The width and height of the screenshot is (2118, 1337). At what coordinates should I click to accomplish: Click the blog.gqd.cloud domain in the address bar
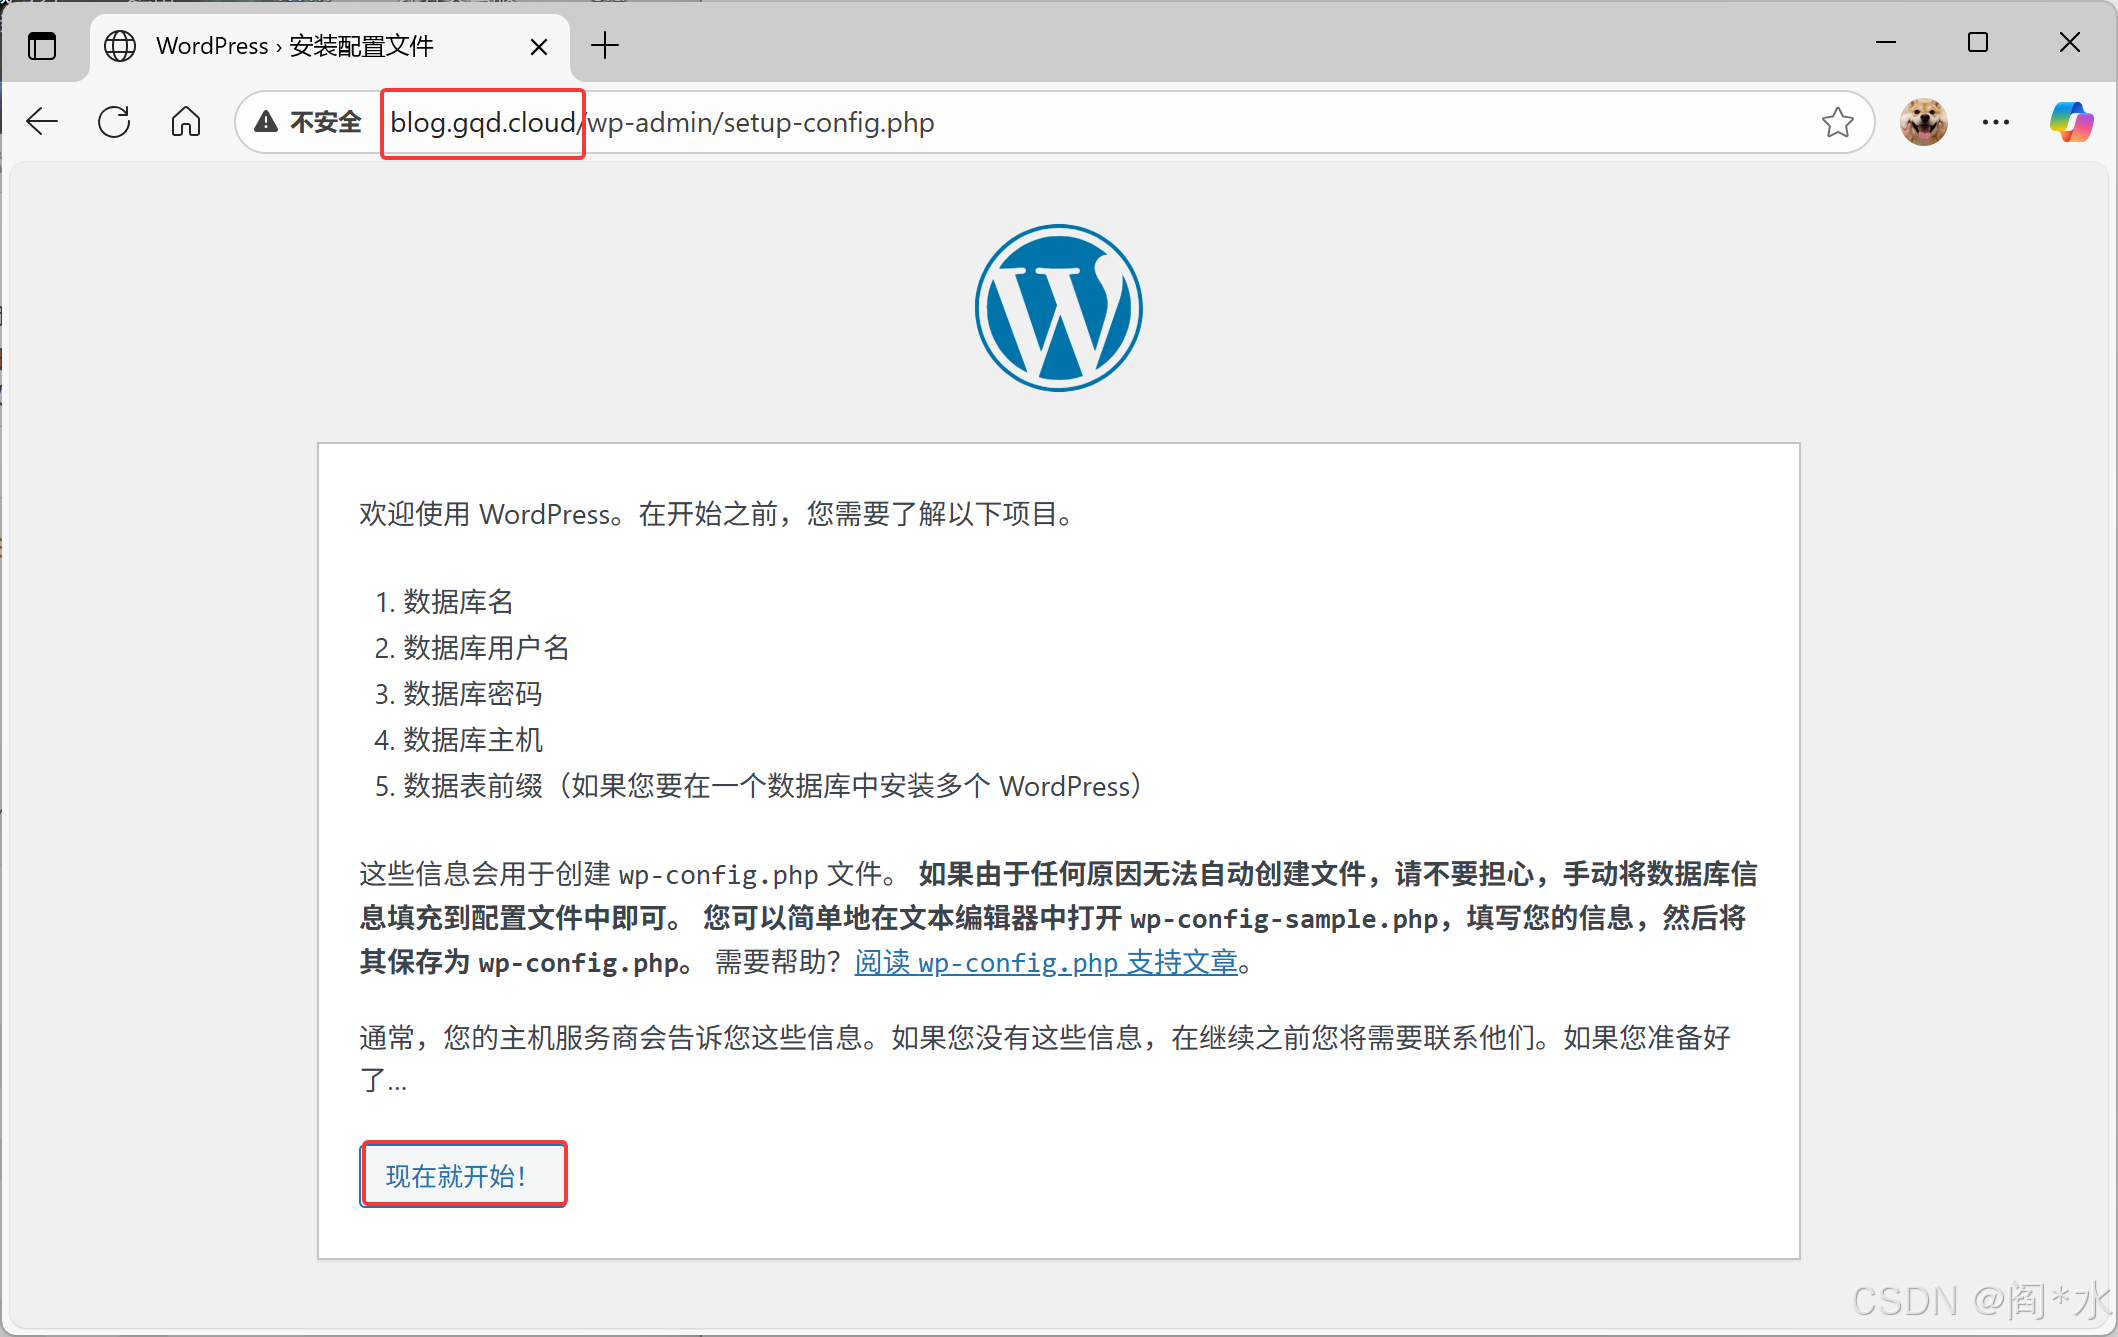482,122
